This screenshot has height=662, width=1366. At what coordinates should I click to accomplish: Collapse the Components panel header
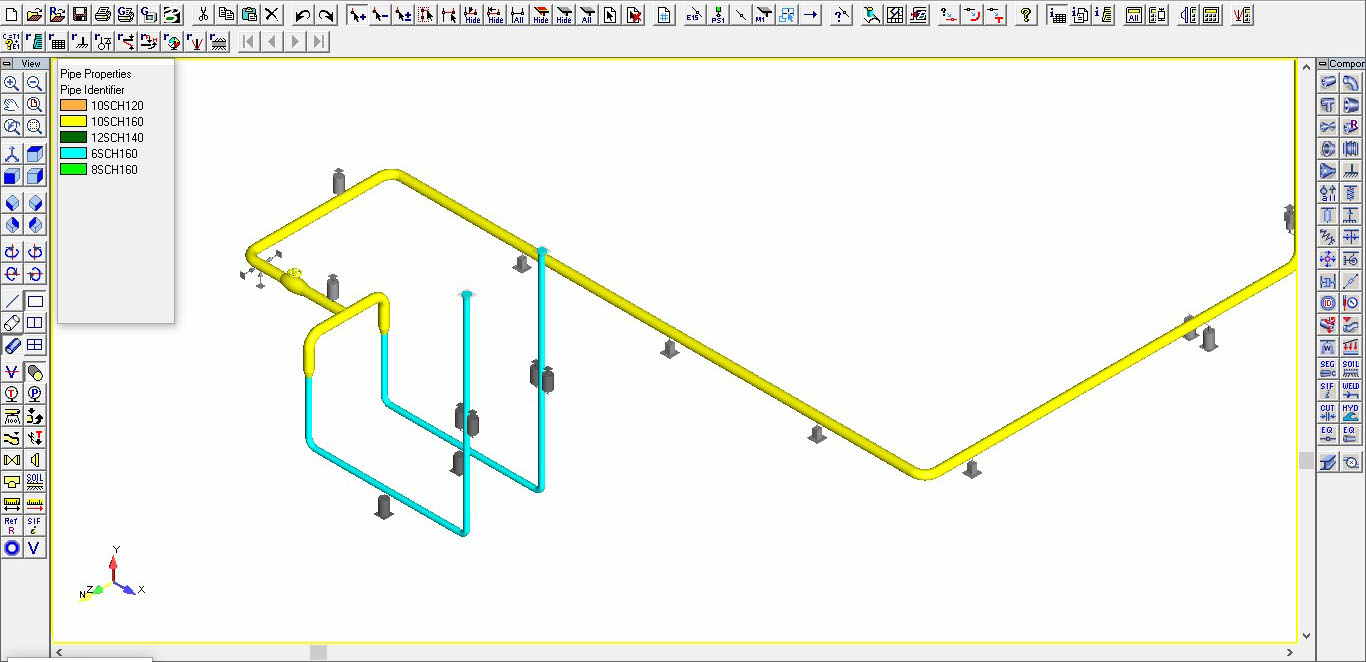point(1323,64)
